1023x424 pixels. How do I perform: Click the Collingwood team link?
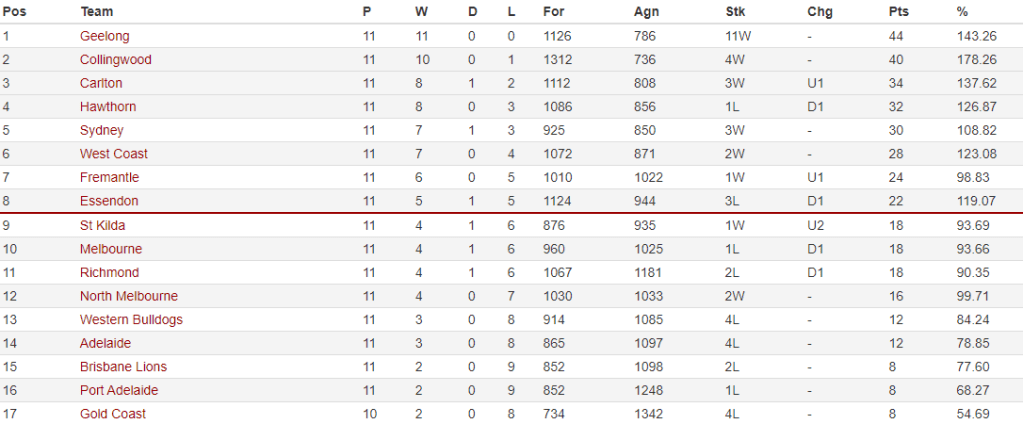(115, 60)
